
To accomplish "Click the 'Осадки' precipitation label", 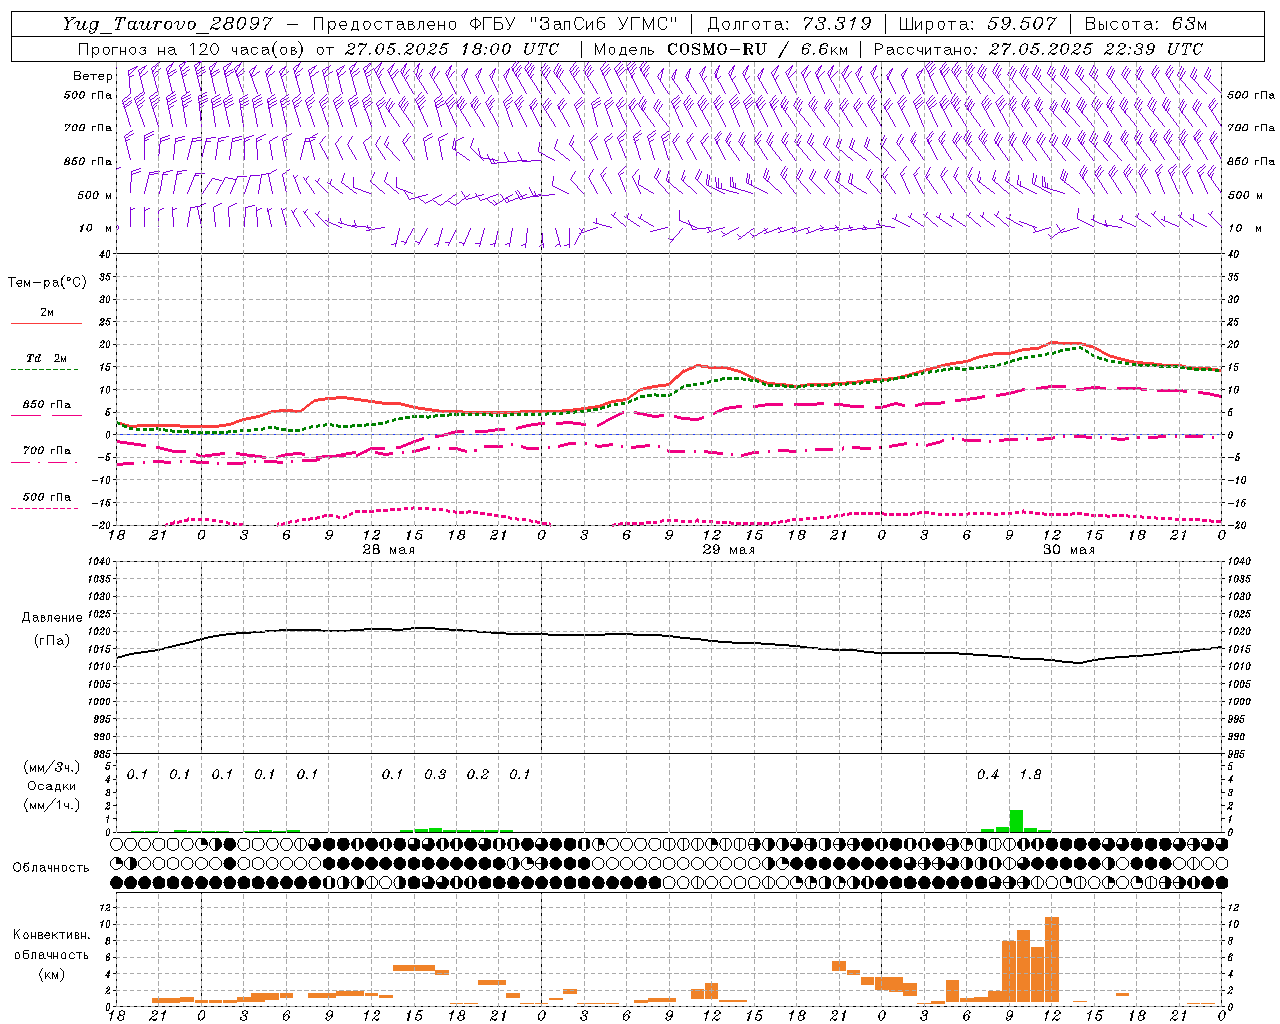I will (x=51, y=786).
